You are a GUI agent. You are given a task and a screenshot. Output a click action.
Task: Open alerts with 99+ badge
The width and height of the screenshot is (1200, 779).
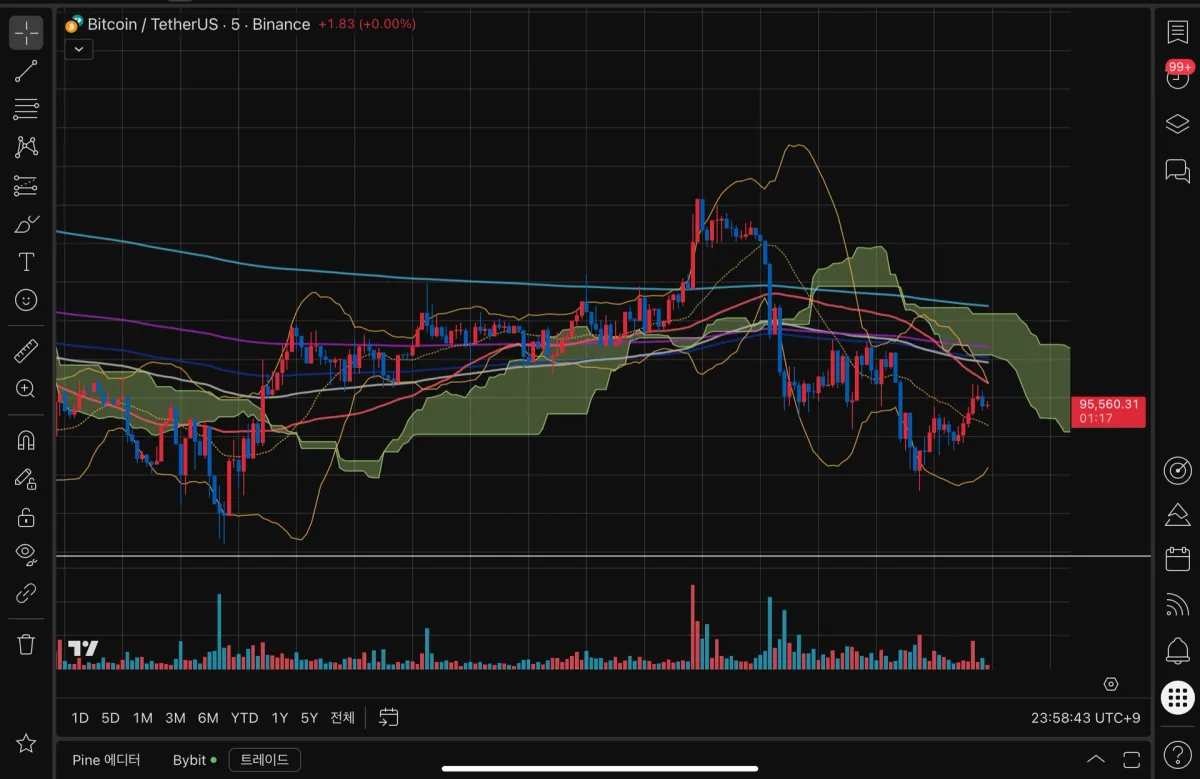[x=1177, y=76]
